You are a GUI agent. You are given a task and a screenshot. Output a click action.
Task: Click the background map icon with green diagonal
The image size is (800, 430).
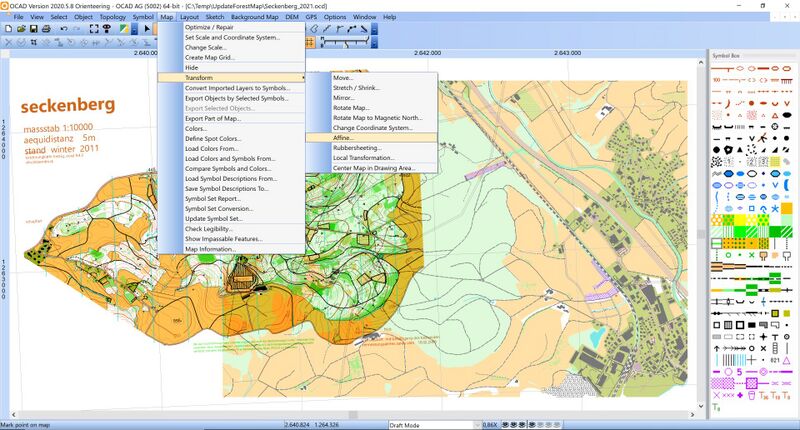point(124,29)
